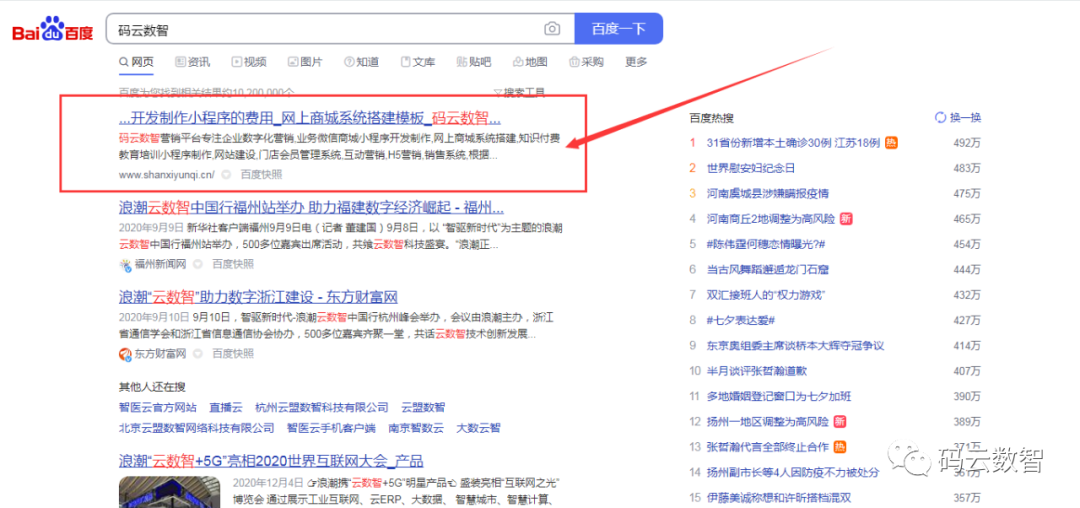Open hot search 东京奥组委主席谈桥本大辉夺冠争议
The image size is (1080, 508).
pyautogui.click(x=796, y=346)
